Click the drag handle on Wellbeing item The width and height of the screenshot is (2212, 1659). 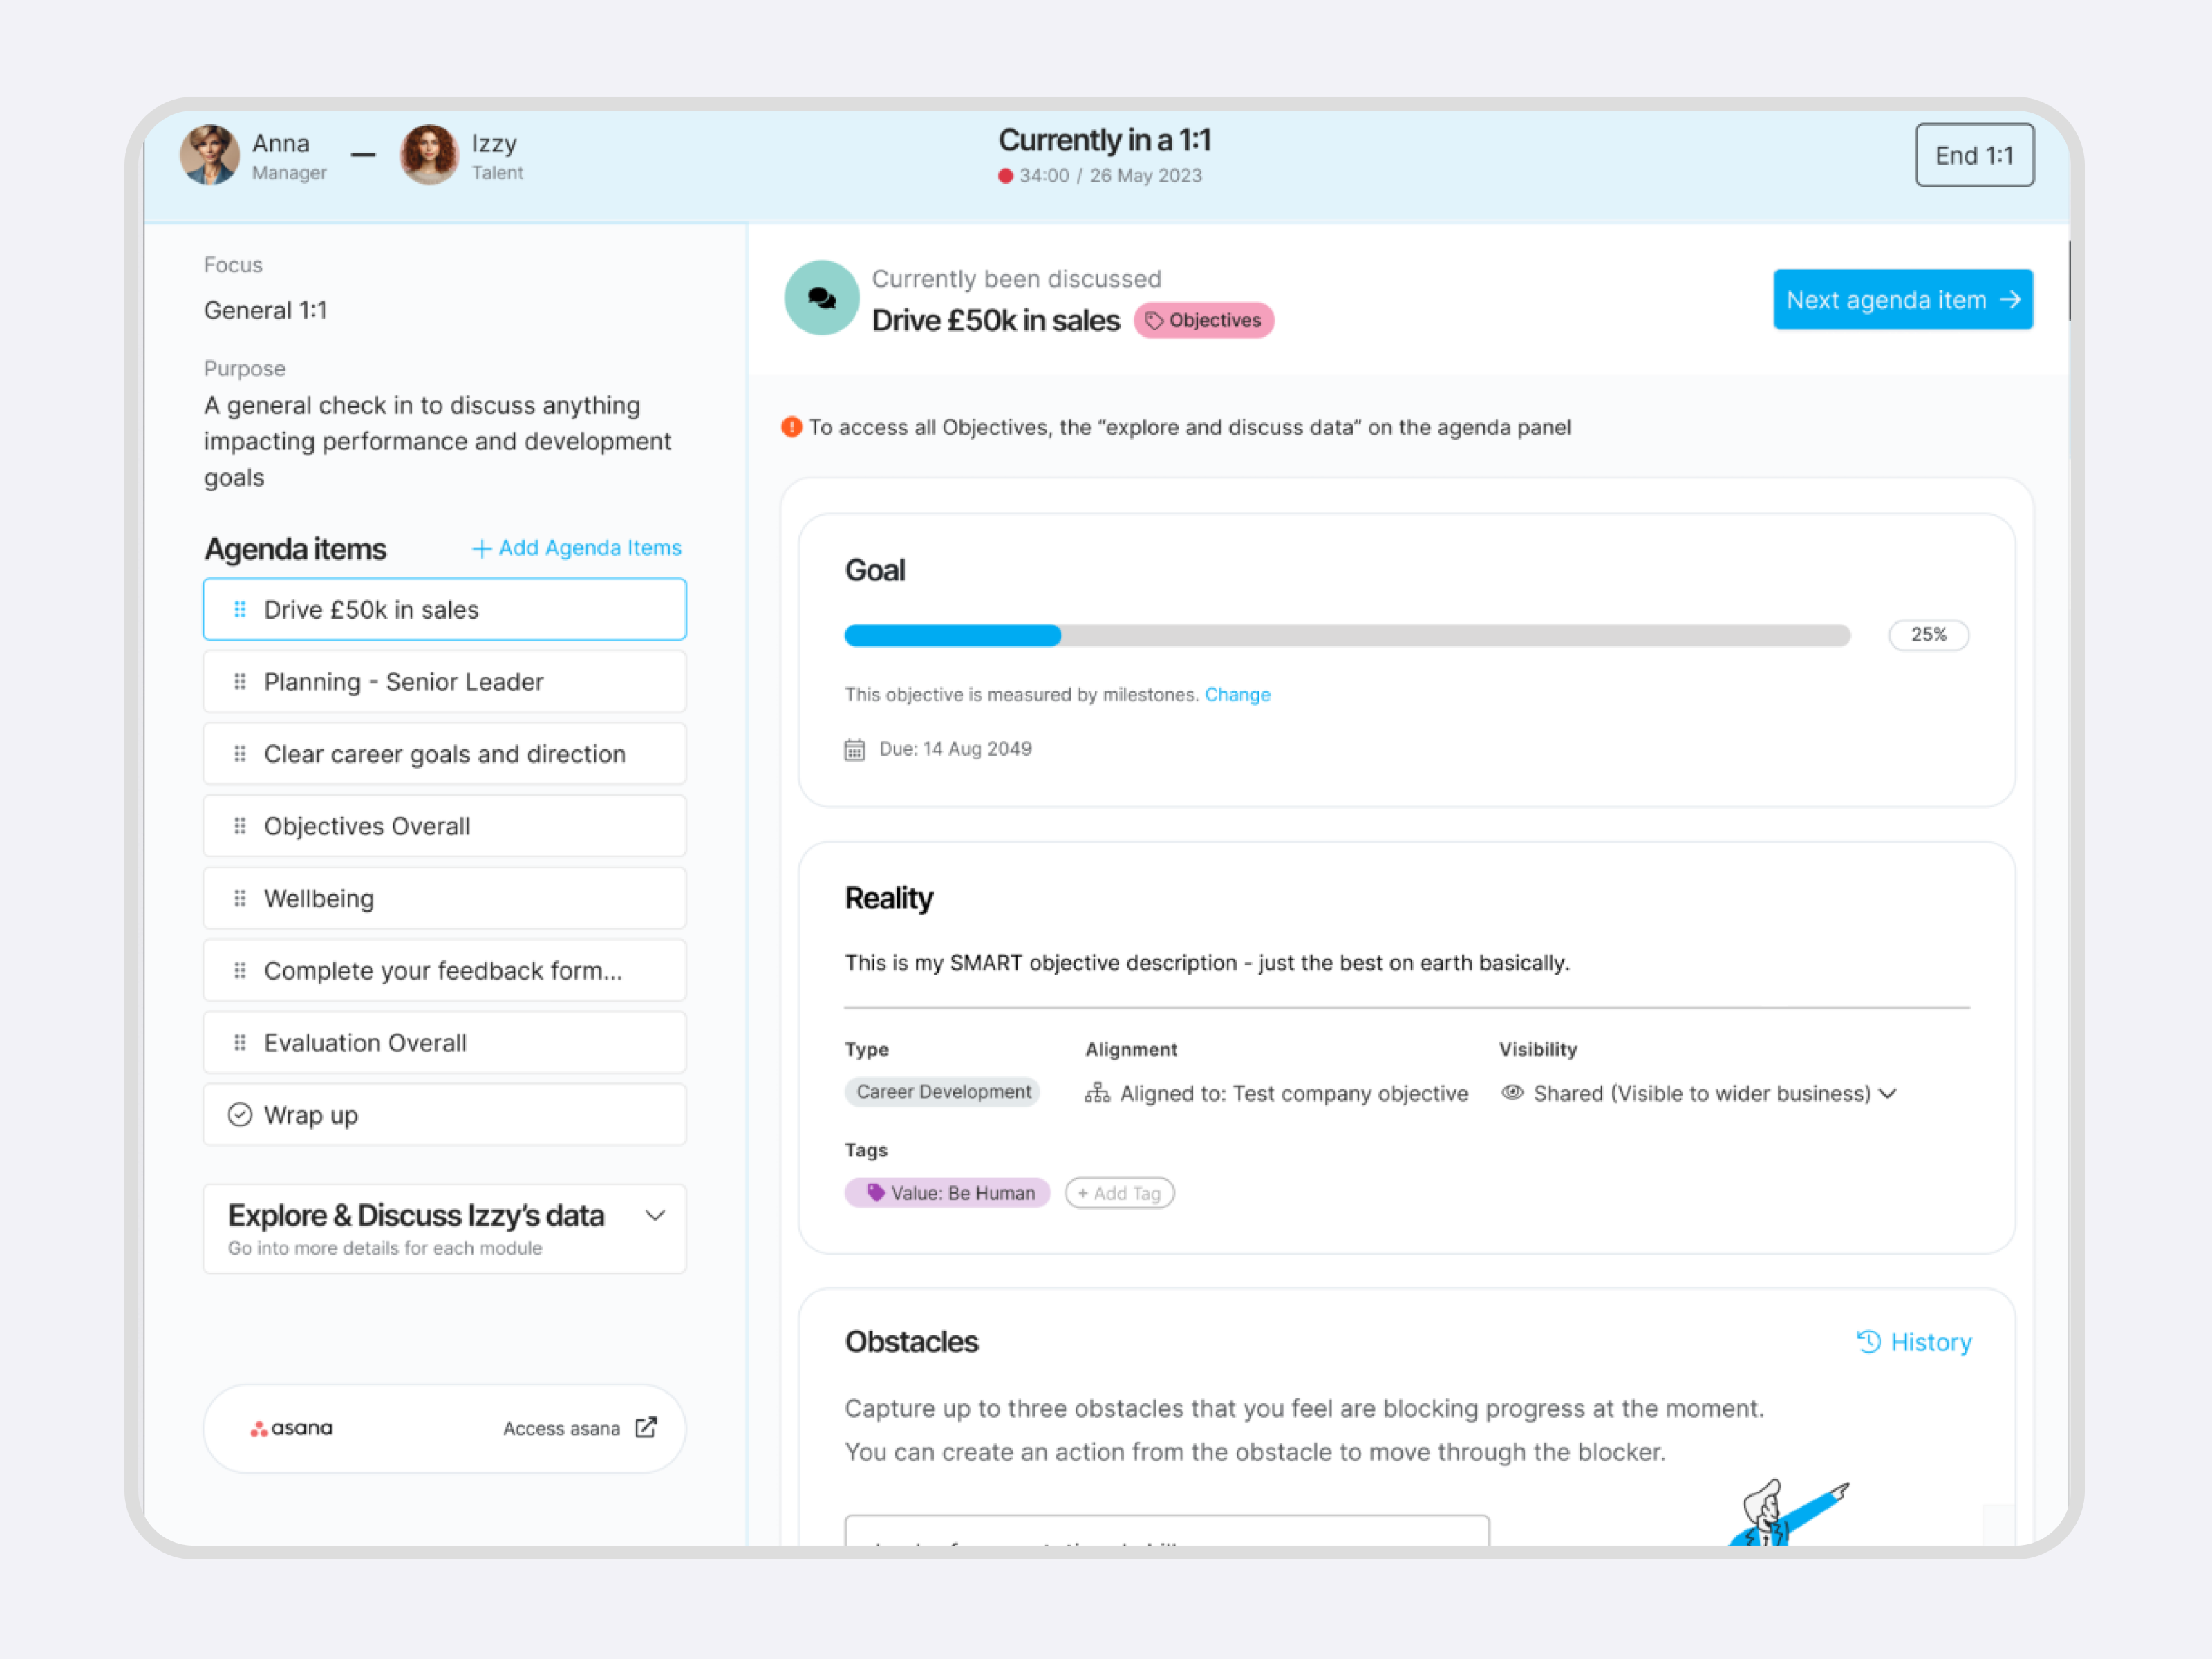(x=240, y=898)
